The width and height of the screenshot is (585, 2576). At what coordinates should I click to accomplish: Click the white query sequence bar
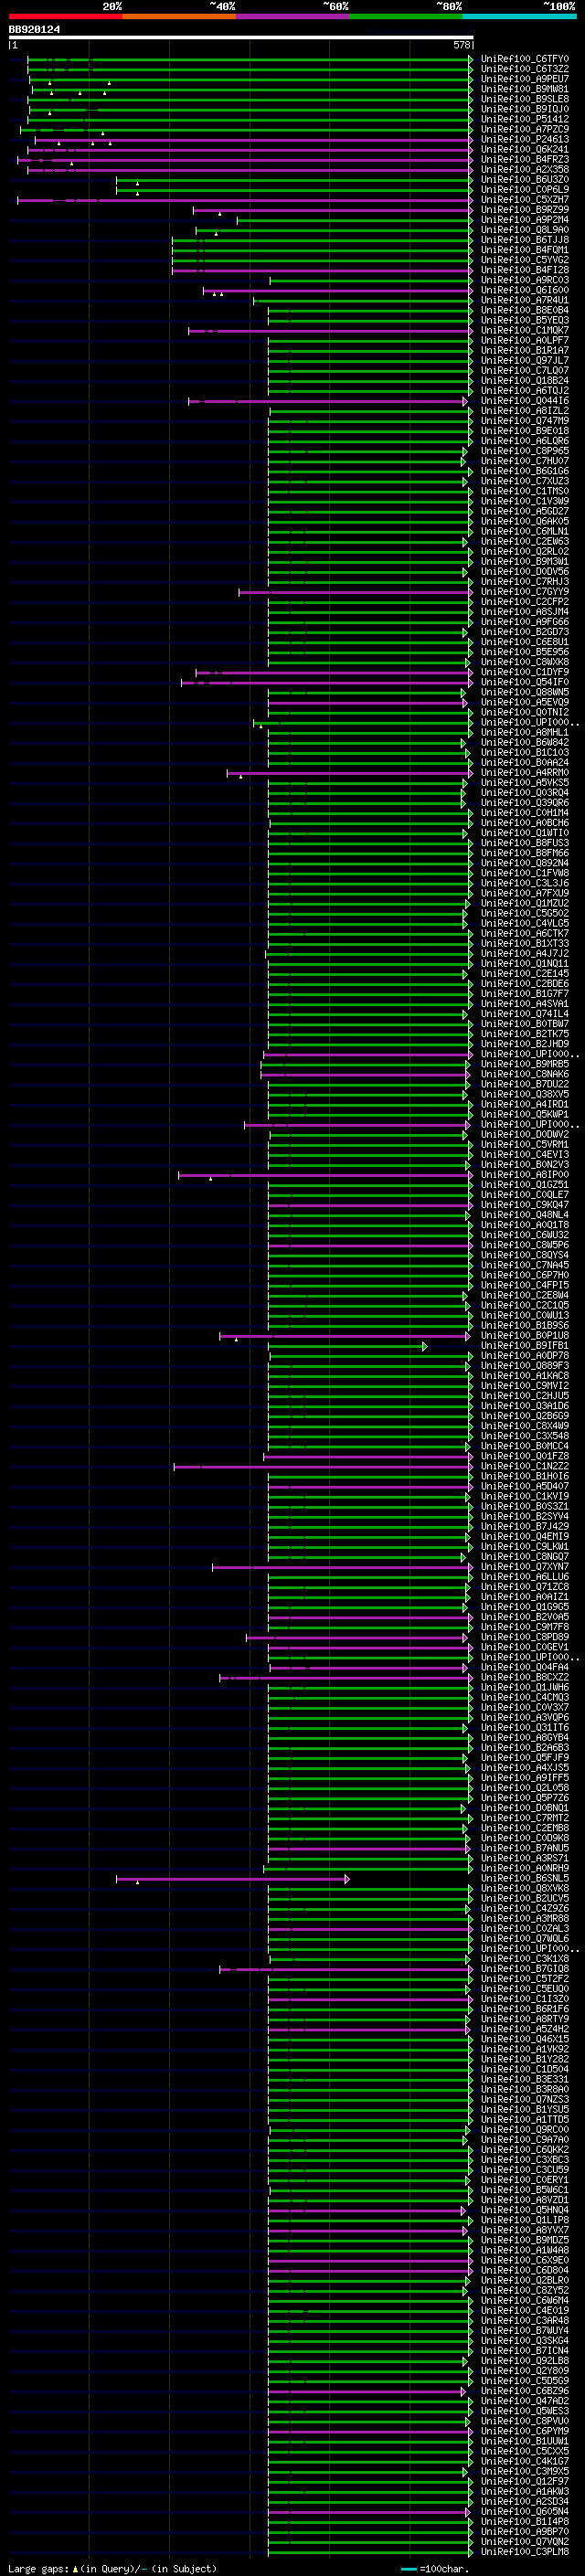pos(241,37)
